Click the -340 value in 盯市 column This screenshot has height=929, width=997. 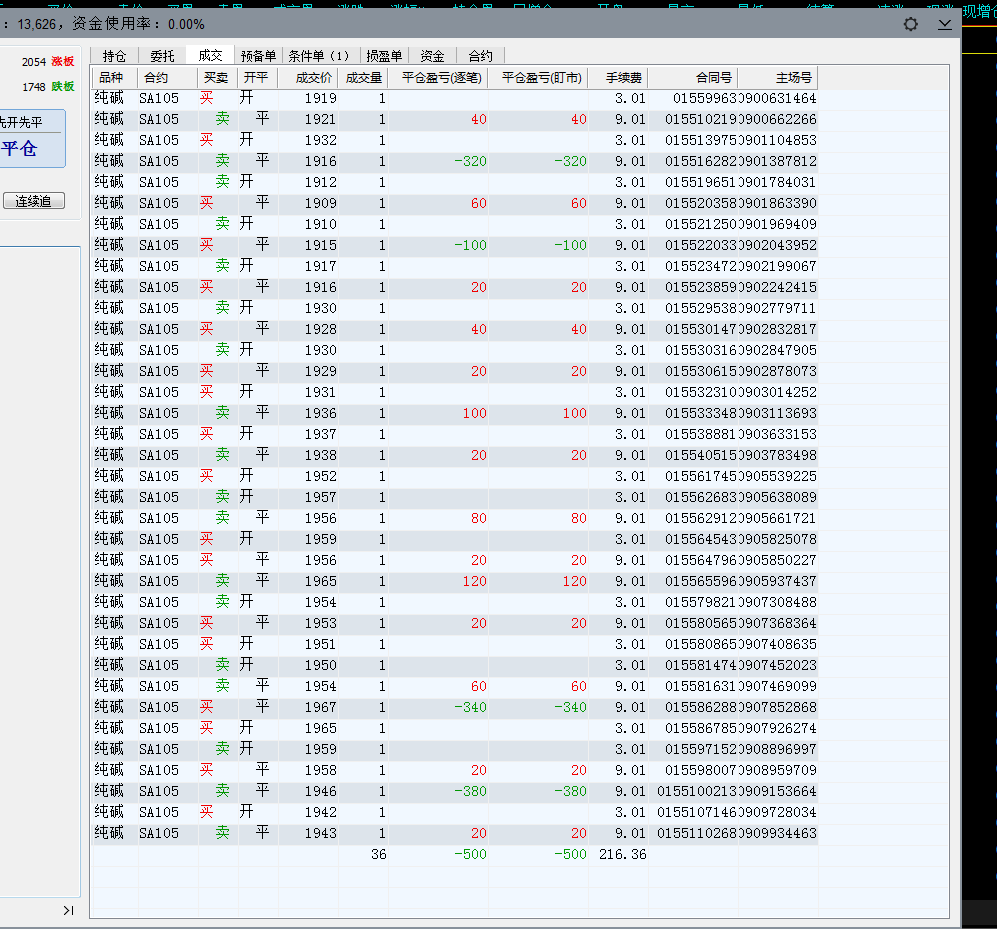570,707
